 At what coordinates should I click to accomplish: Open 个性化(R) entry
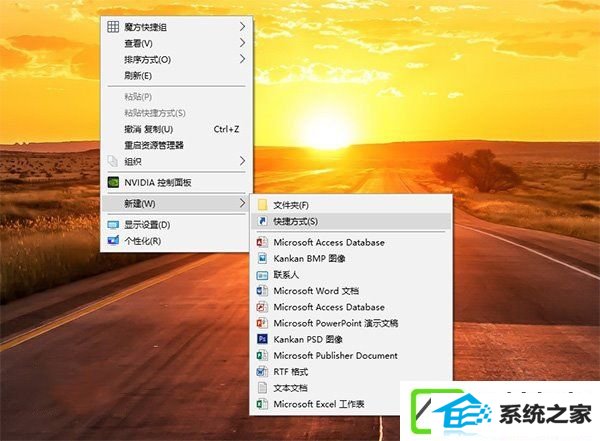[176, 241]
